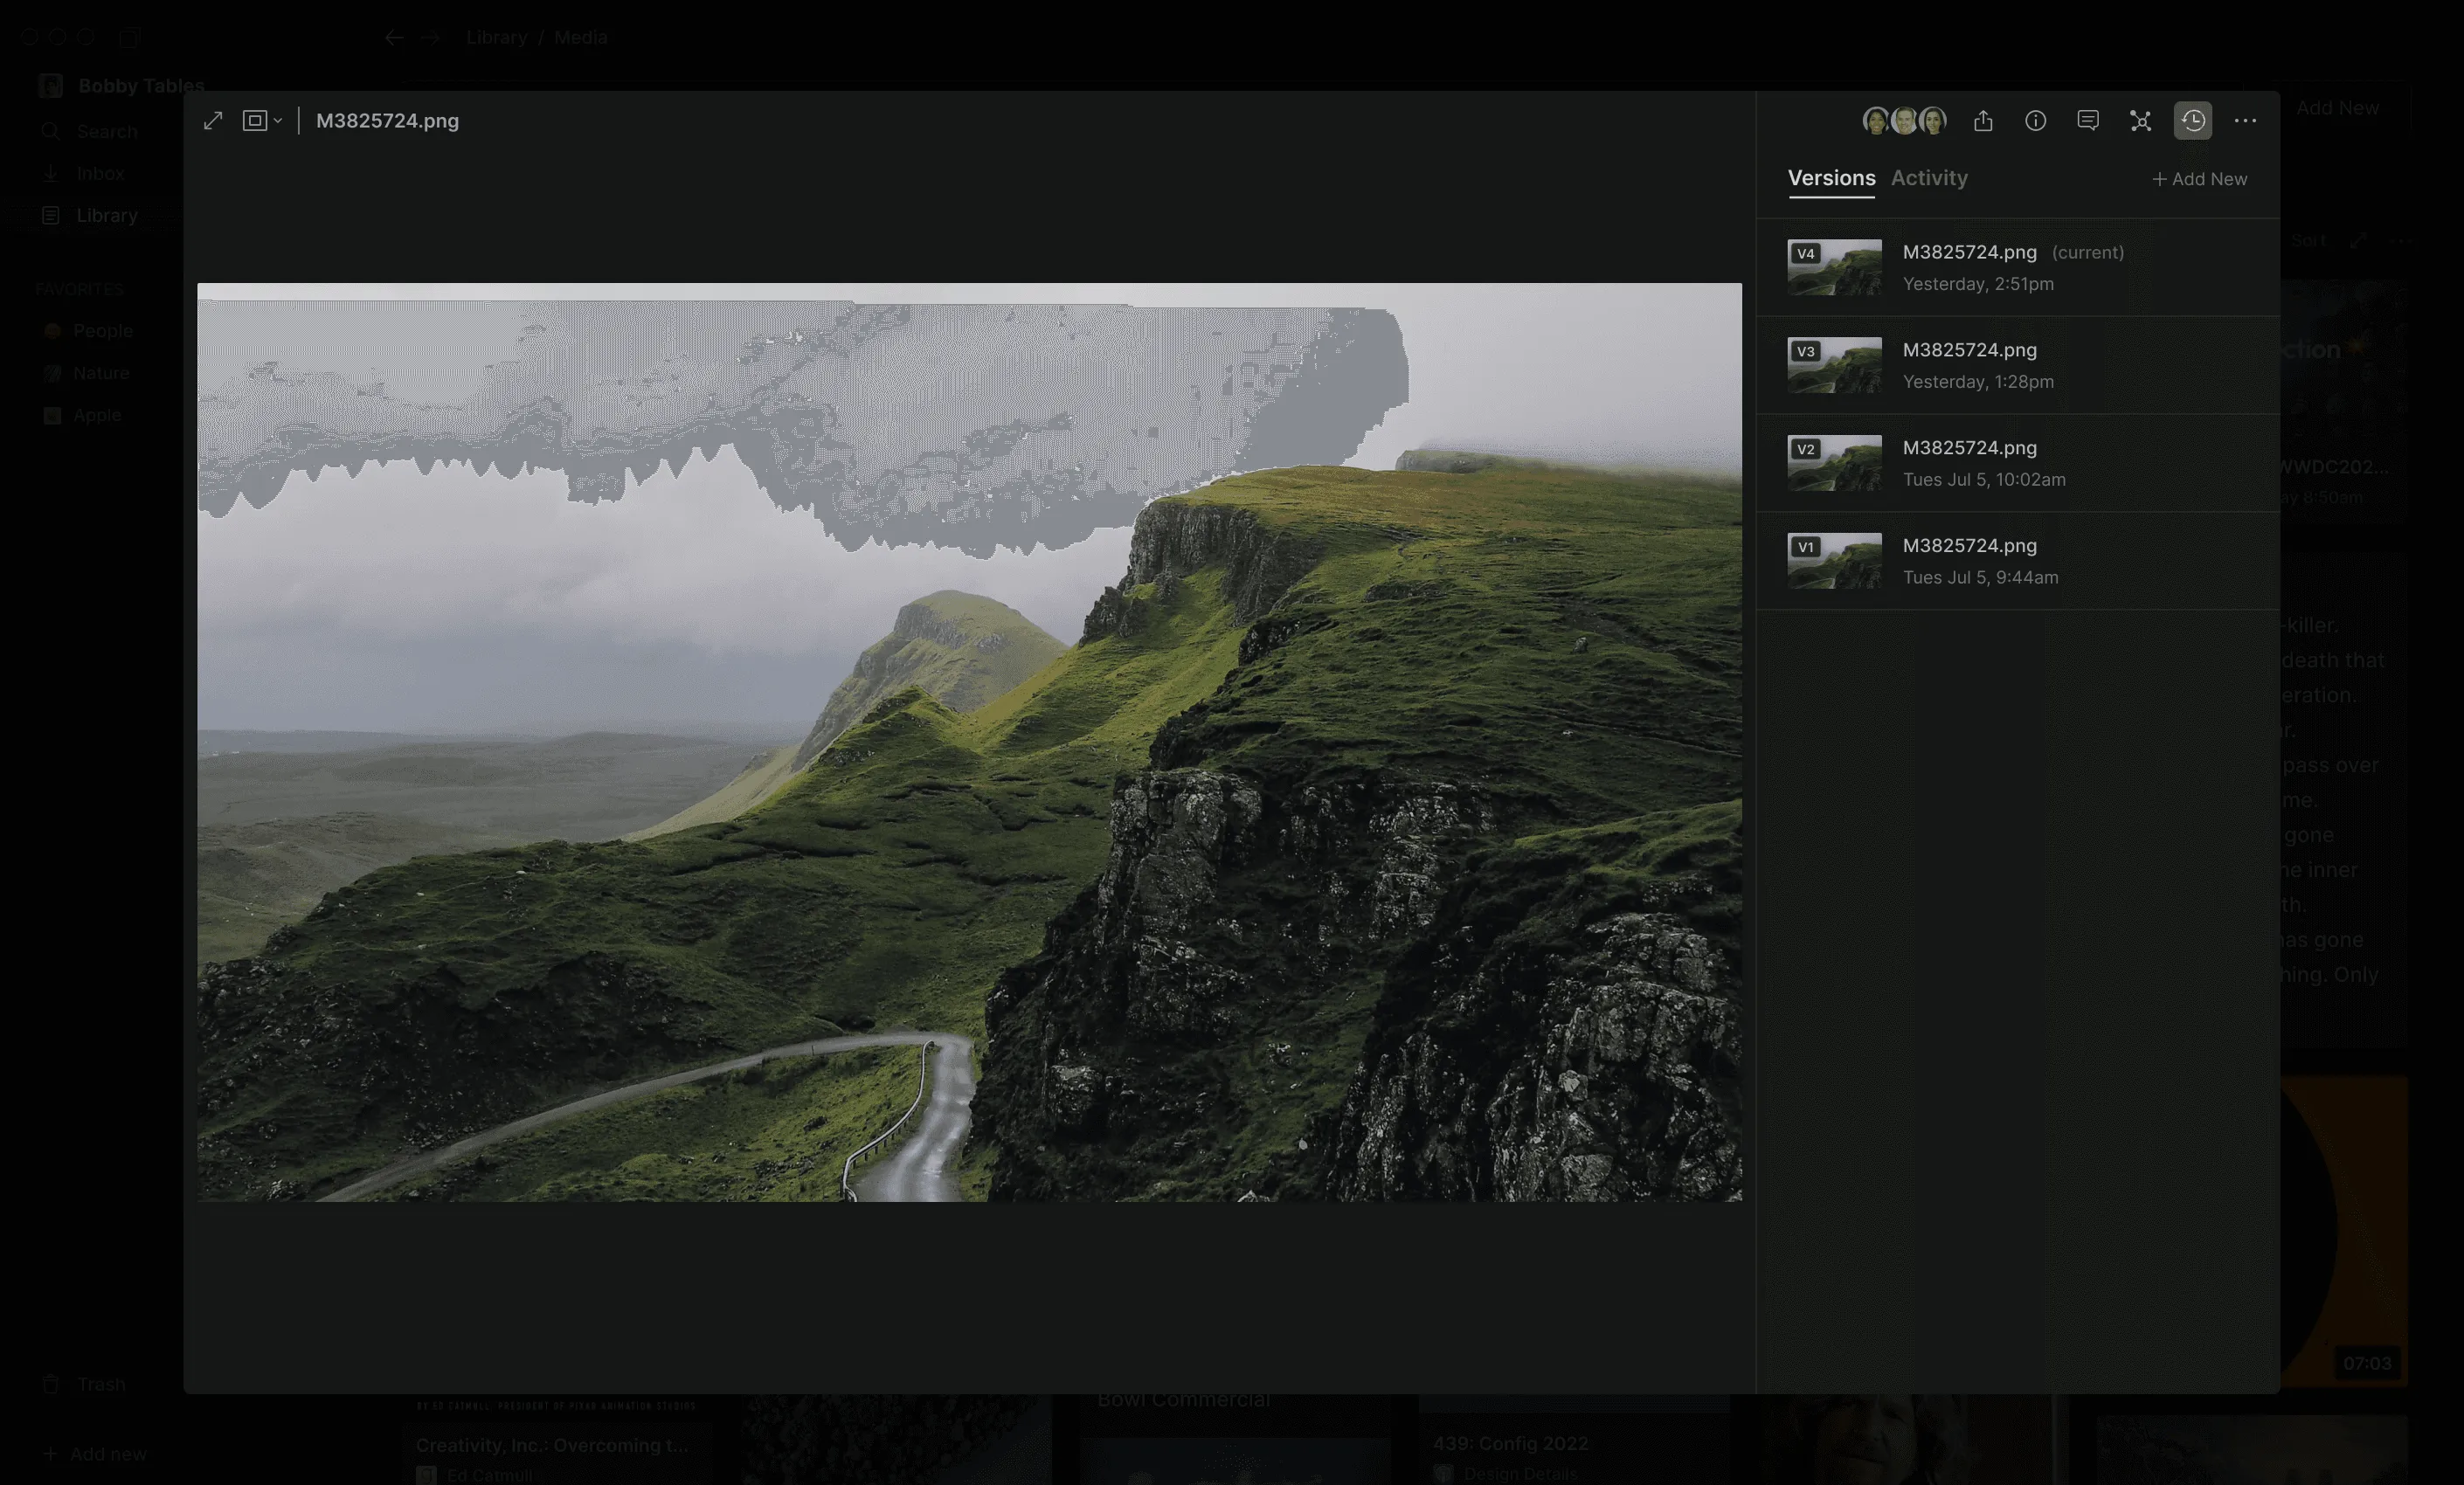Open Trash in the background sidebar

click(84, 1385)
